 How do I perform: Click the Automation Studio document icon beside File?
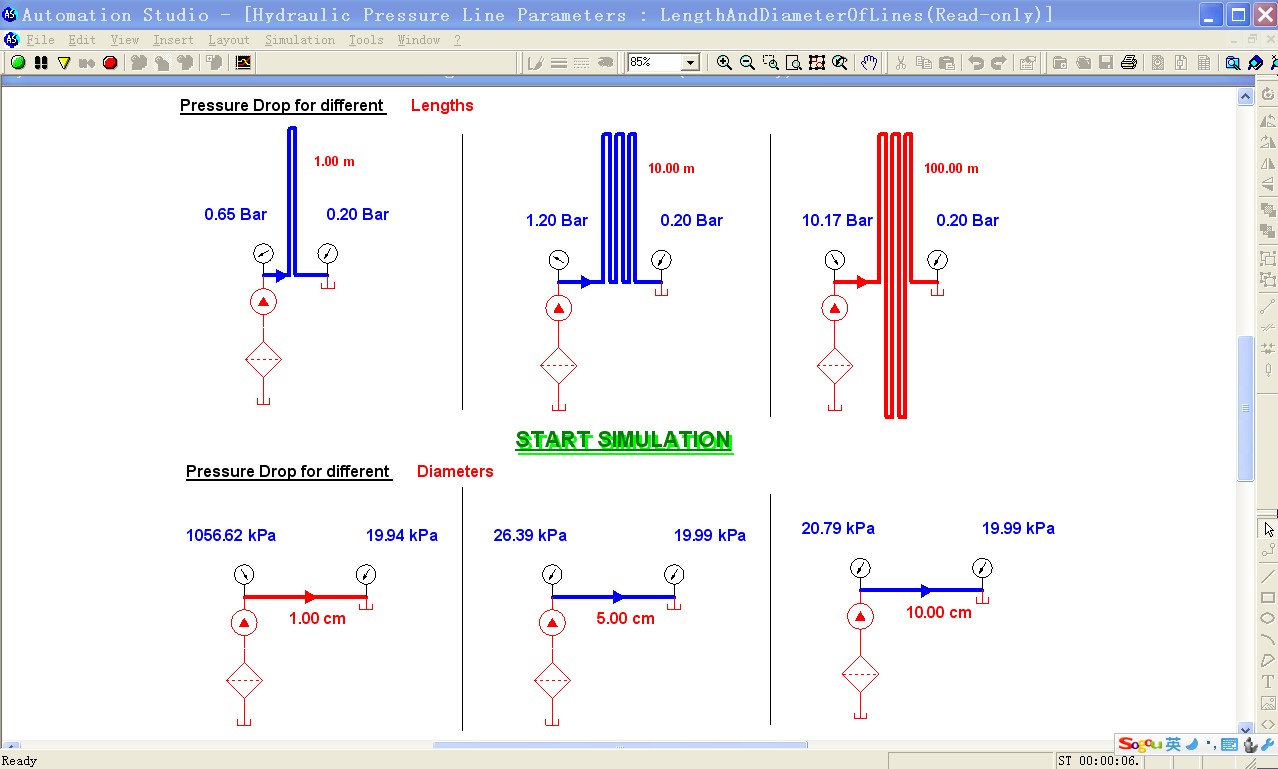12,40
